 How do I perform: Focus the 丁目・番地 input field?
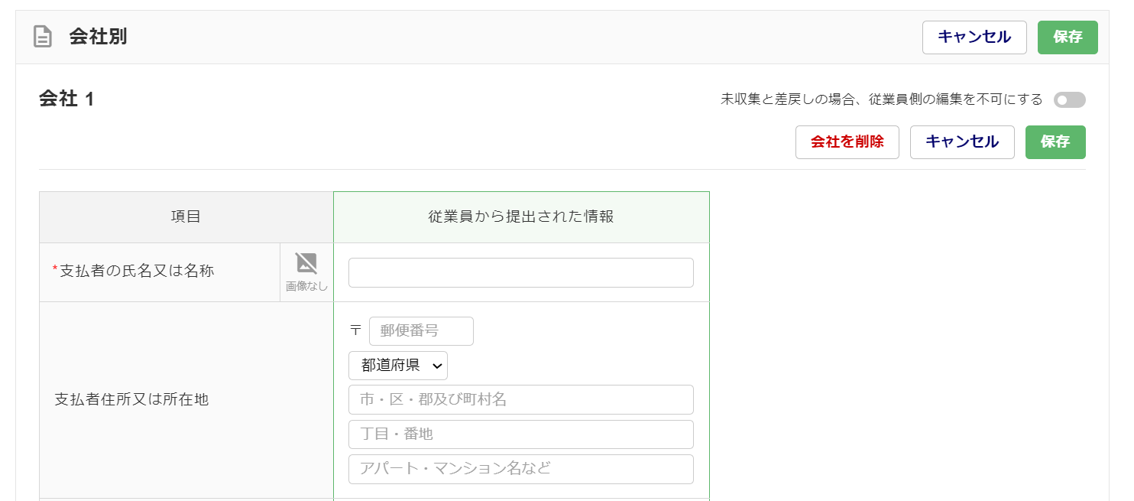[521, 434]
